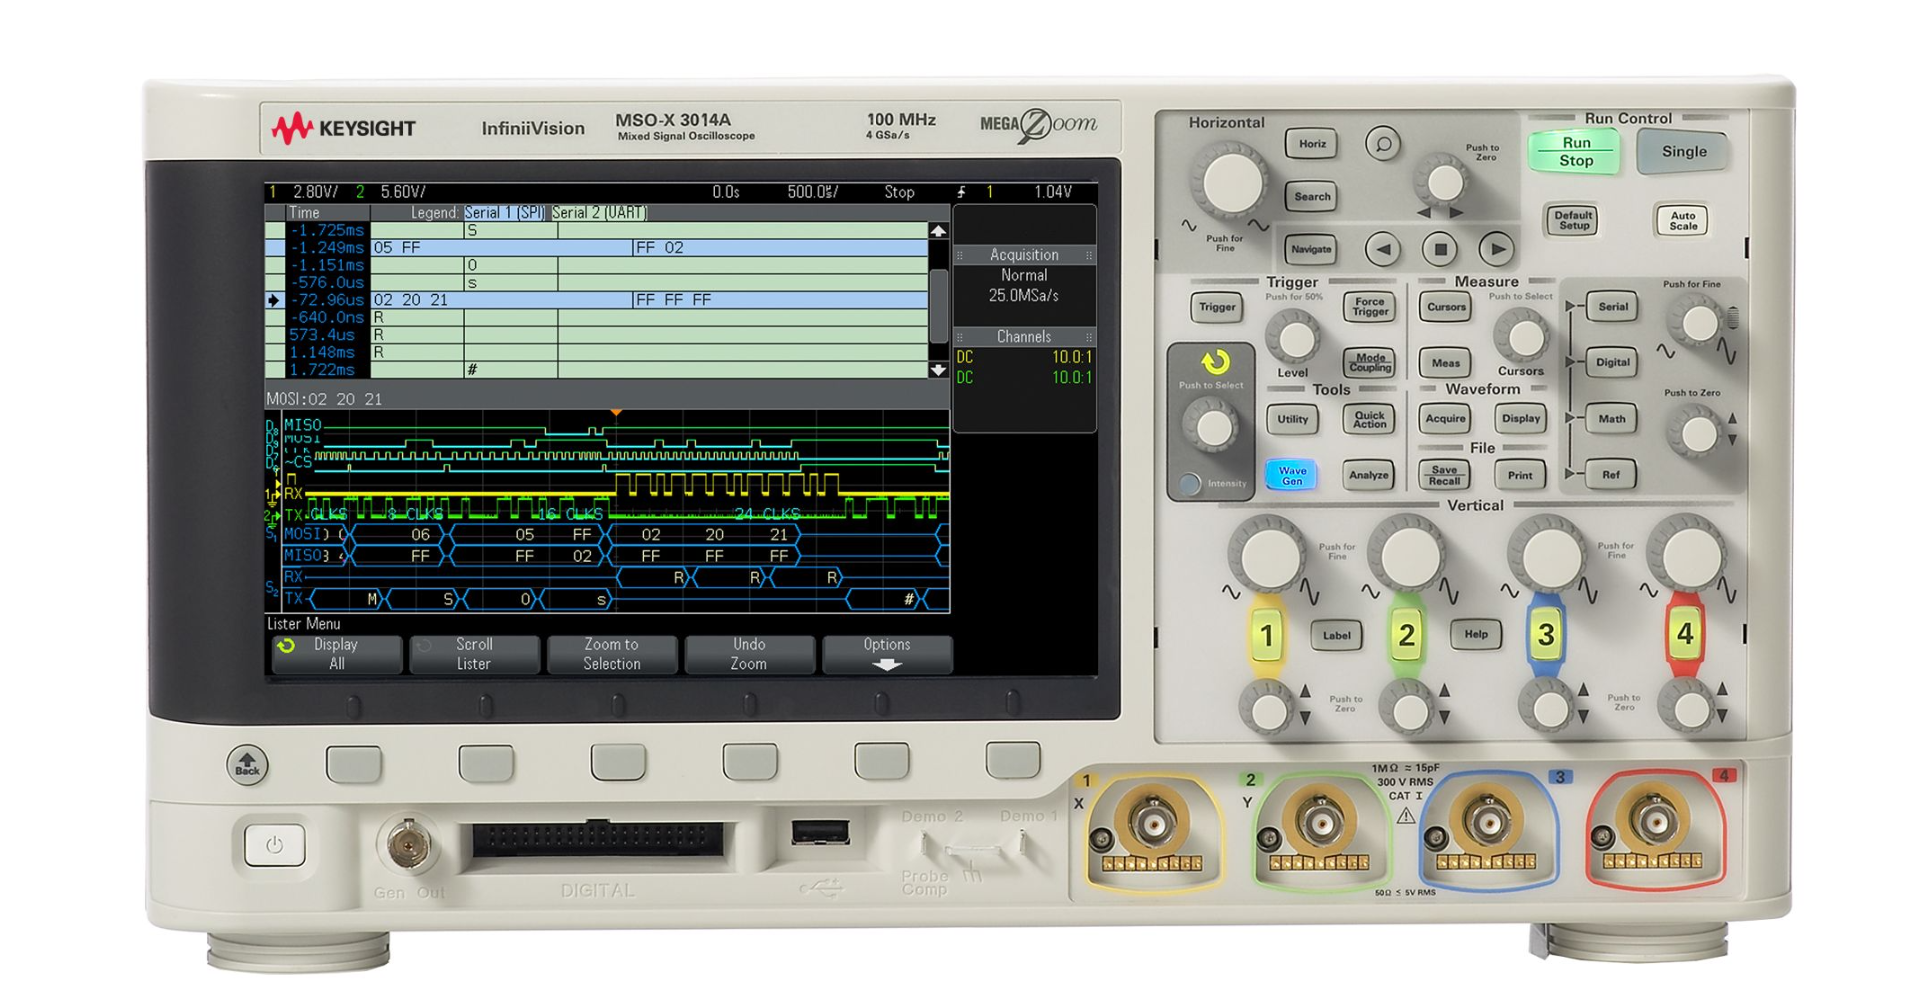Select Undo Zoom in the Lister Menu
Image resolution: width=1920 pixels, height=1008 pixels.
[748, 655]
